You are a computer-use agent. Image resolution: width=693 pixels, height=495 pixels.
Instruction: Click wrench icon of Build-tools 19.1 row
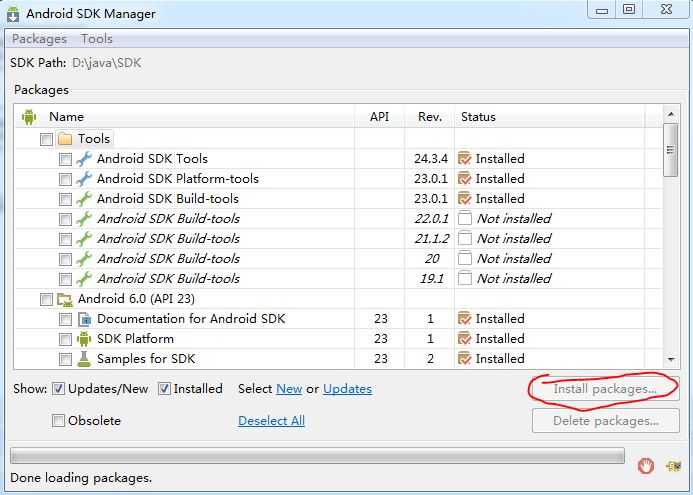(x=84, y=279)
